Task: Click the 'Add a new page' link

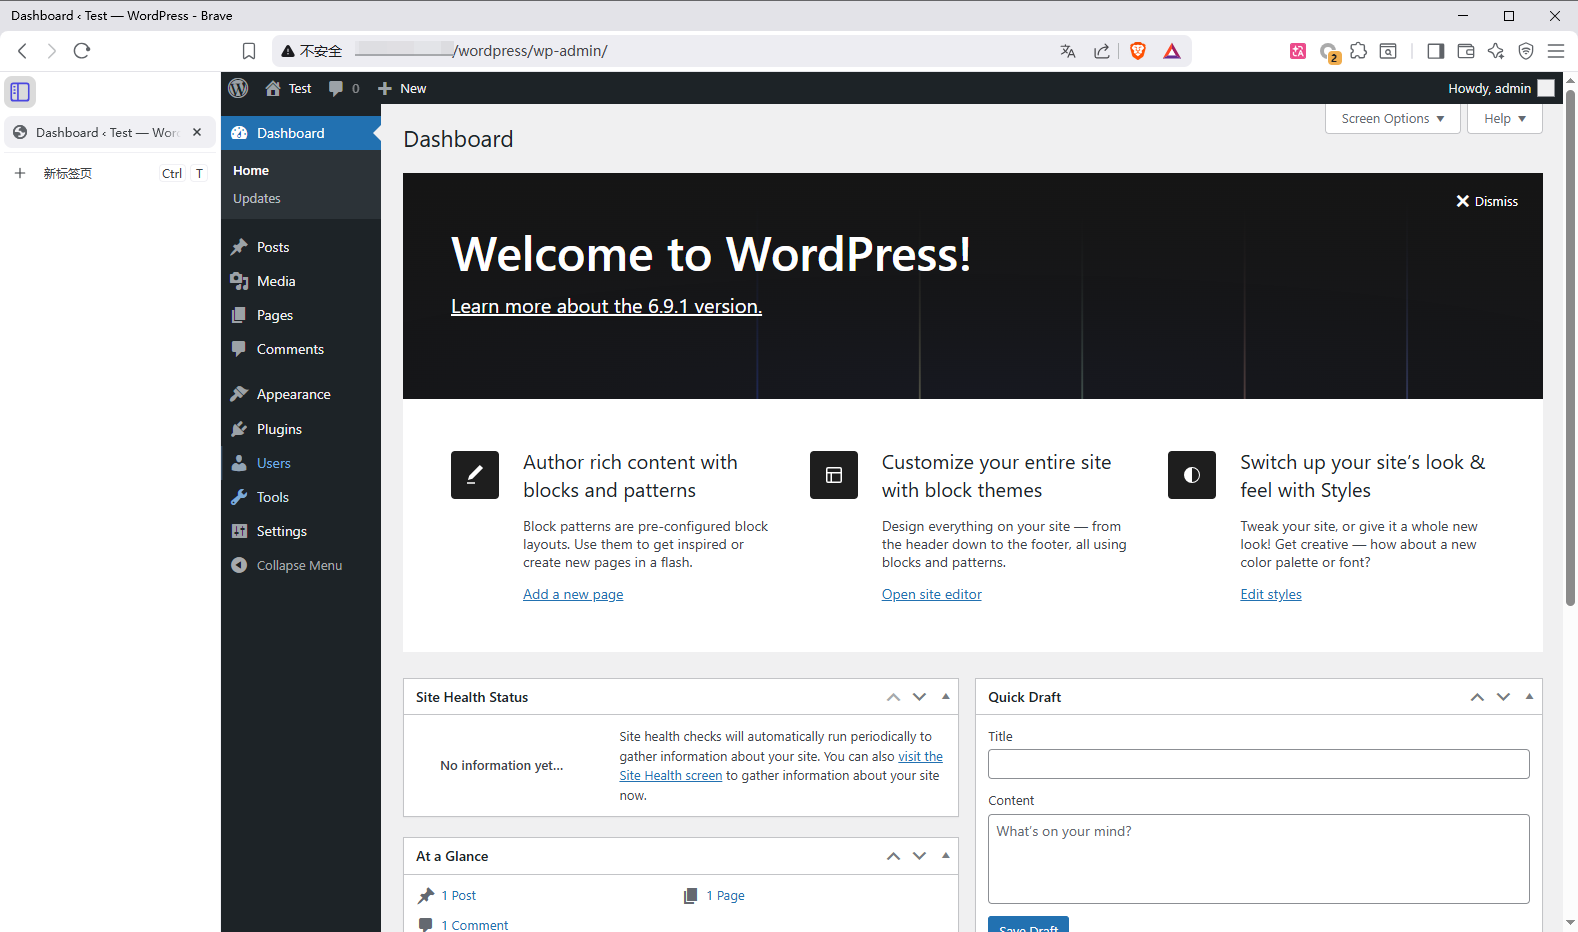Action: [x=573, y=594]
